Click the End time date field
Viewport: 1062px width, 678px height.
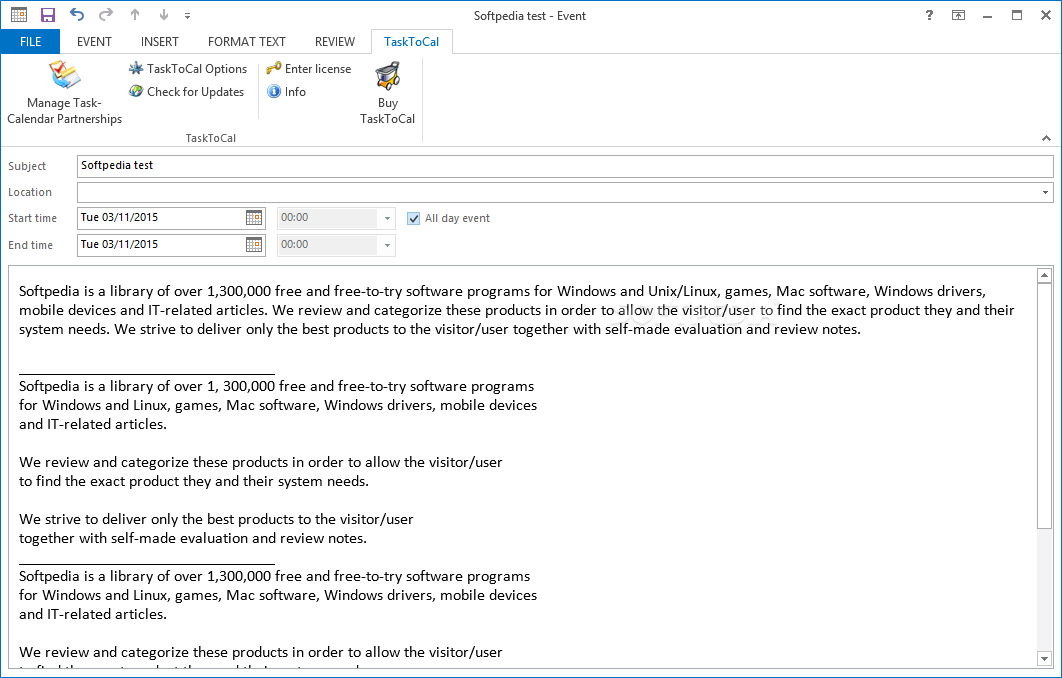coord(161,245)
